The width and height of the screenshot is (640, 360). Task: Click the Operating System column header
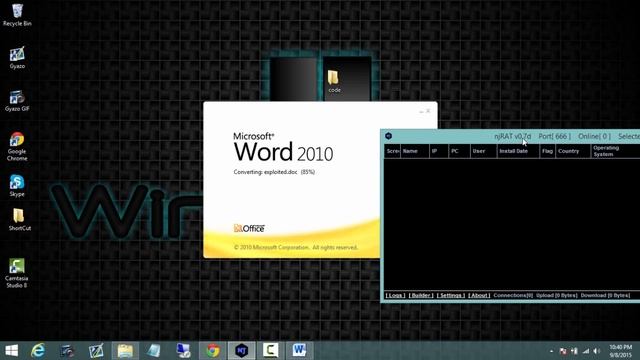[x=616, y=151]
